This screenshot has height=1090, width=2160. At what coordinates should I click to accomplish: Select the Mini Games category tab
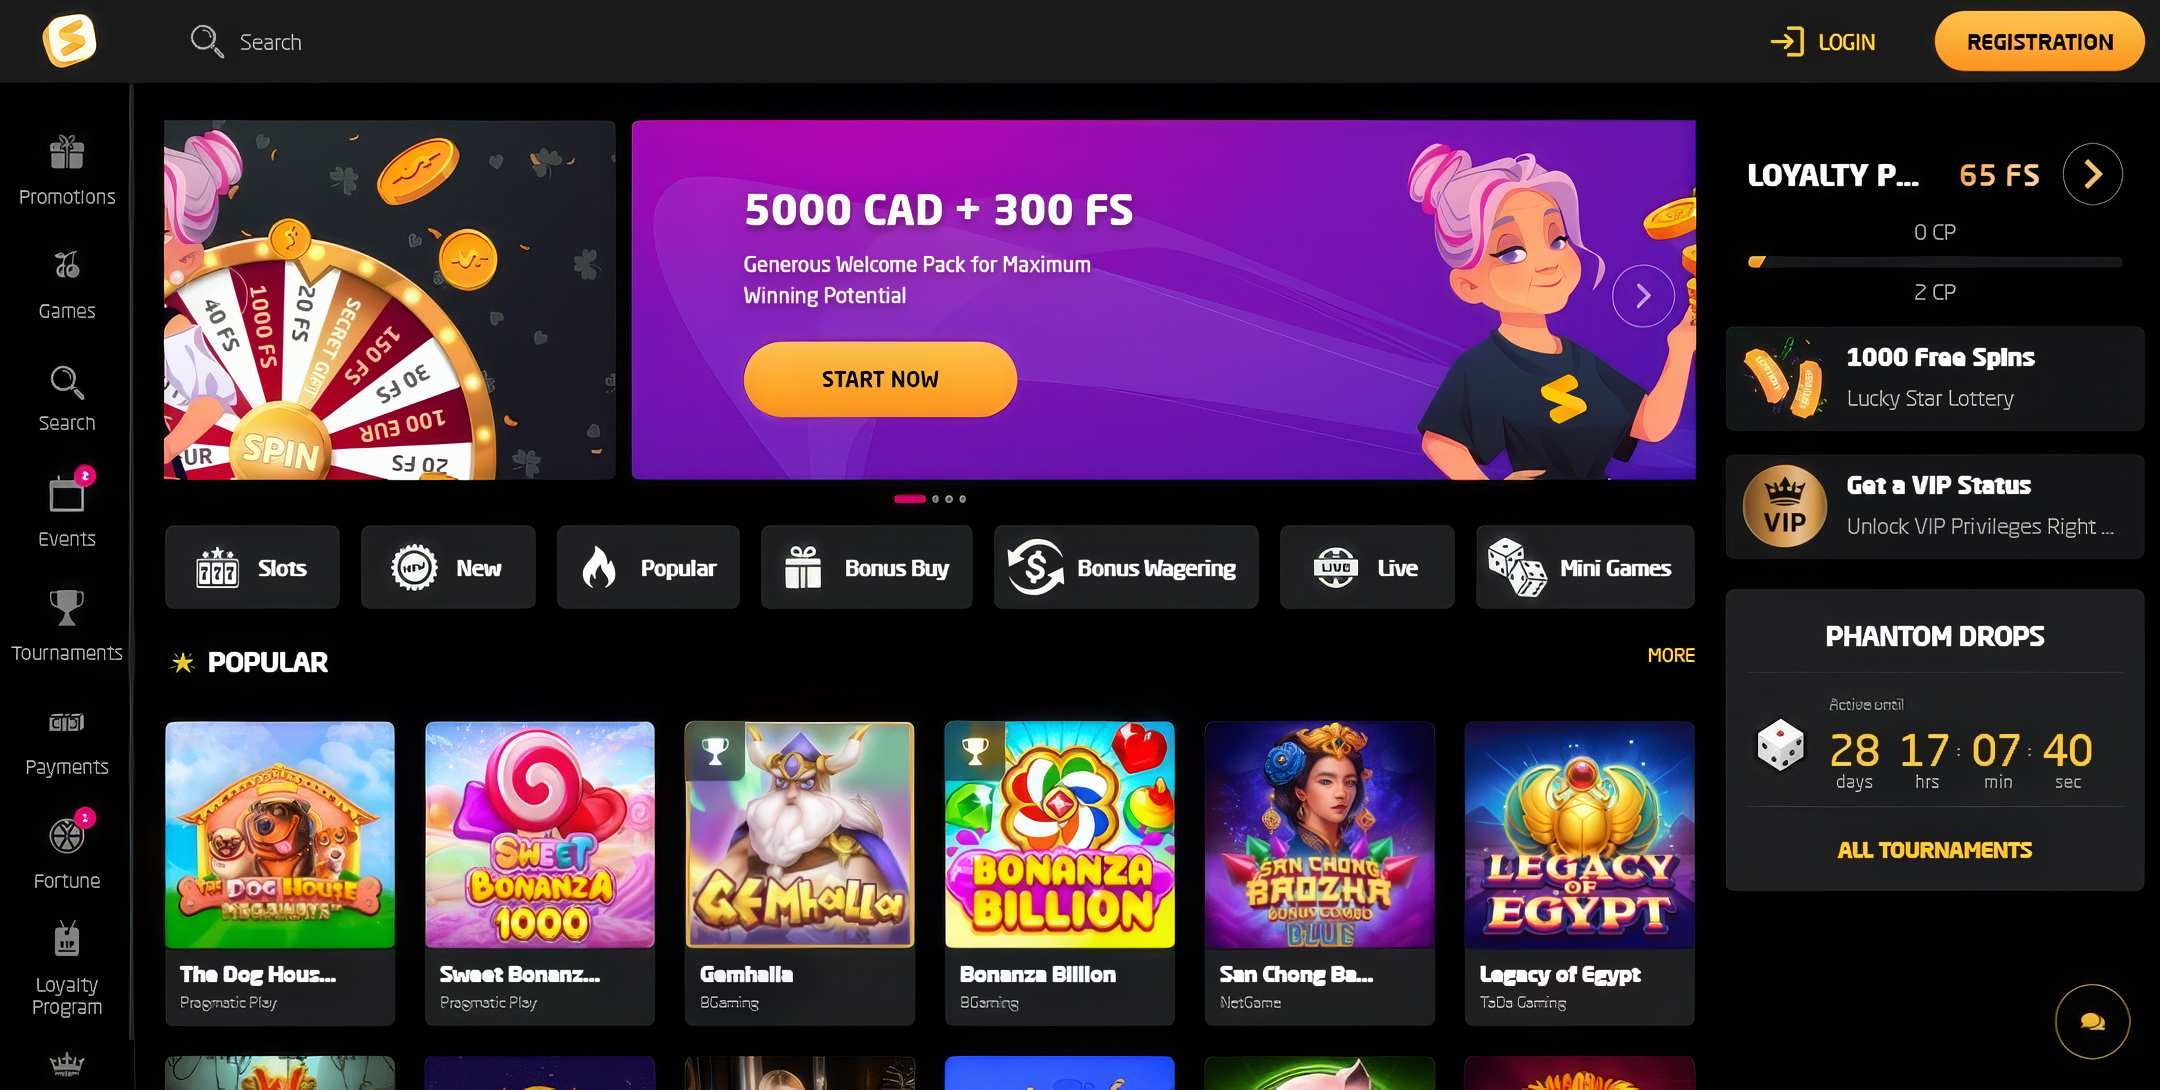1585,567
